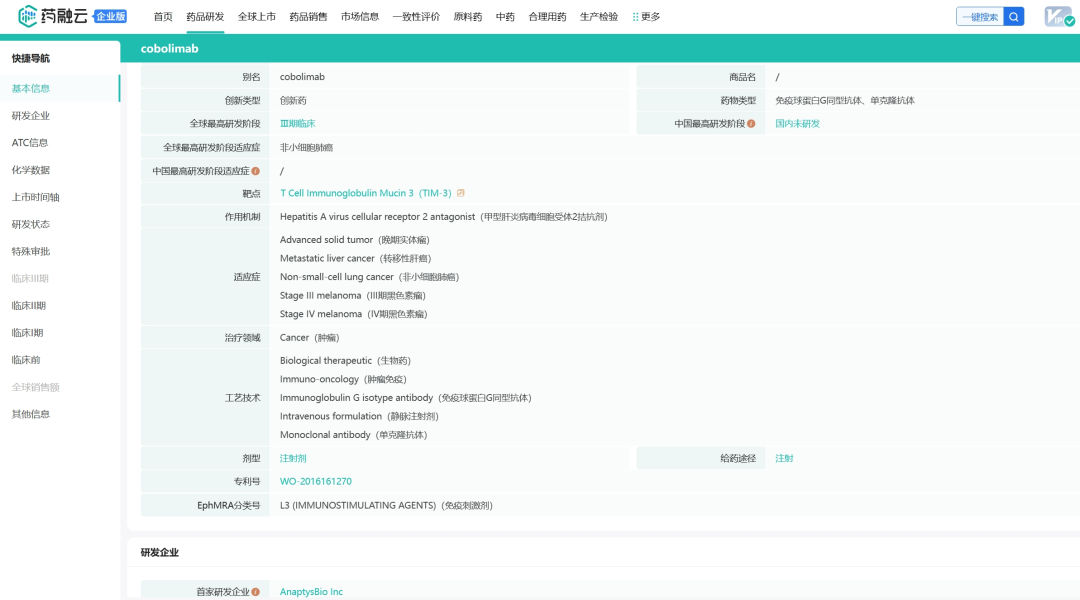Go to 化学数据 sidebar section
Viewport: 1080px width, 600px height.
coord(31,170)
